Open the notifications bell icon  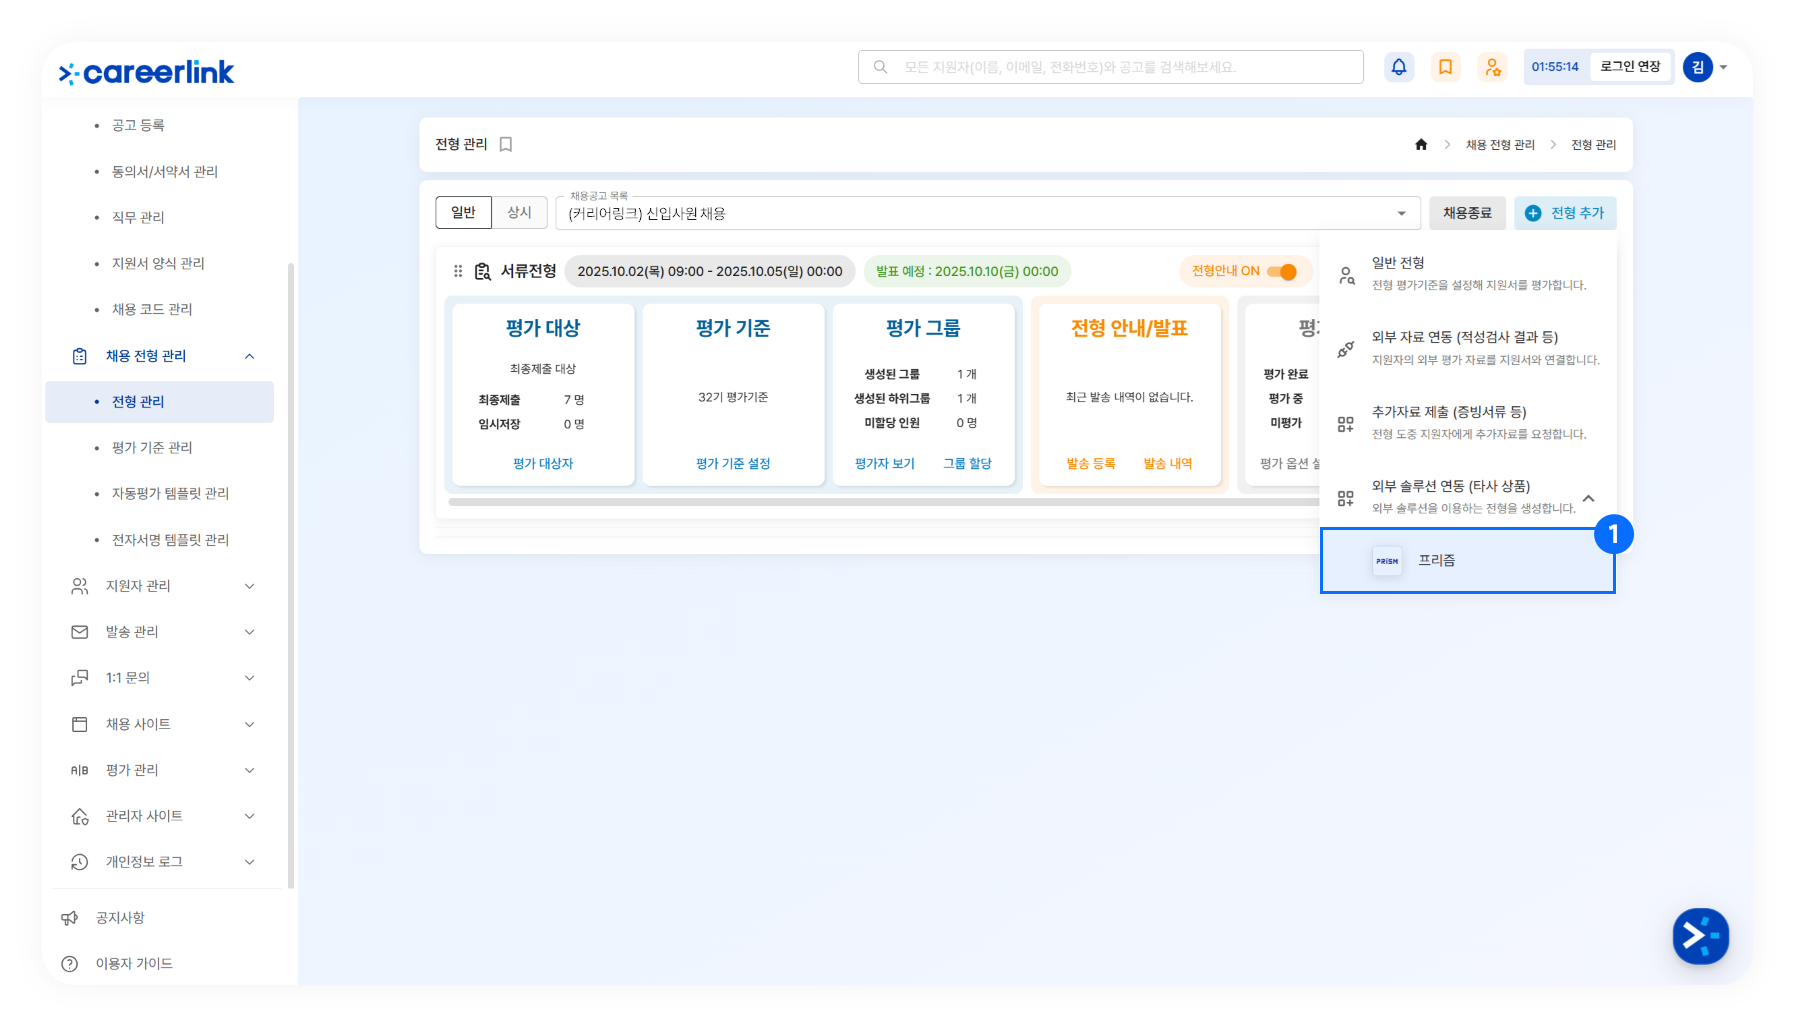pos(1398,67)
